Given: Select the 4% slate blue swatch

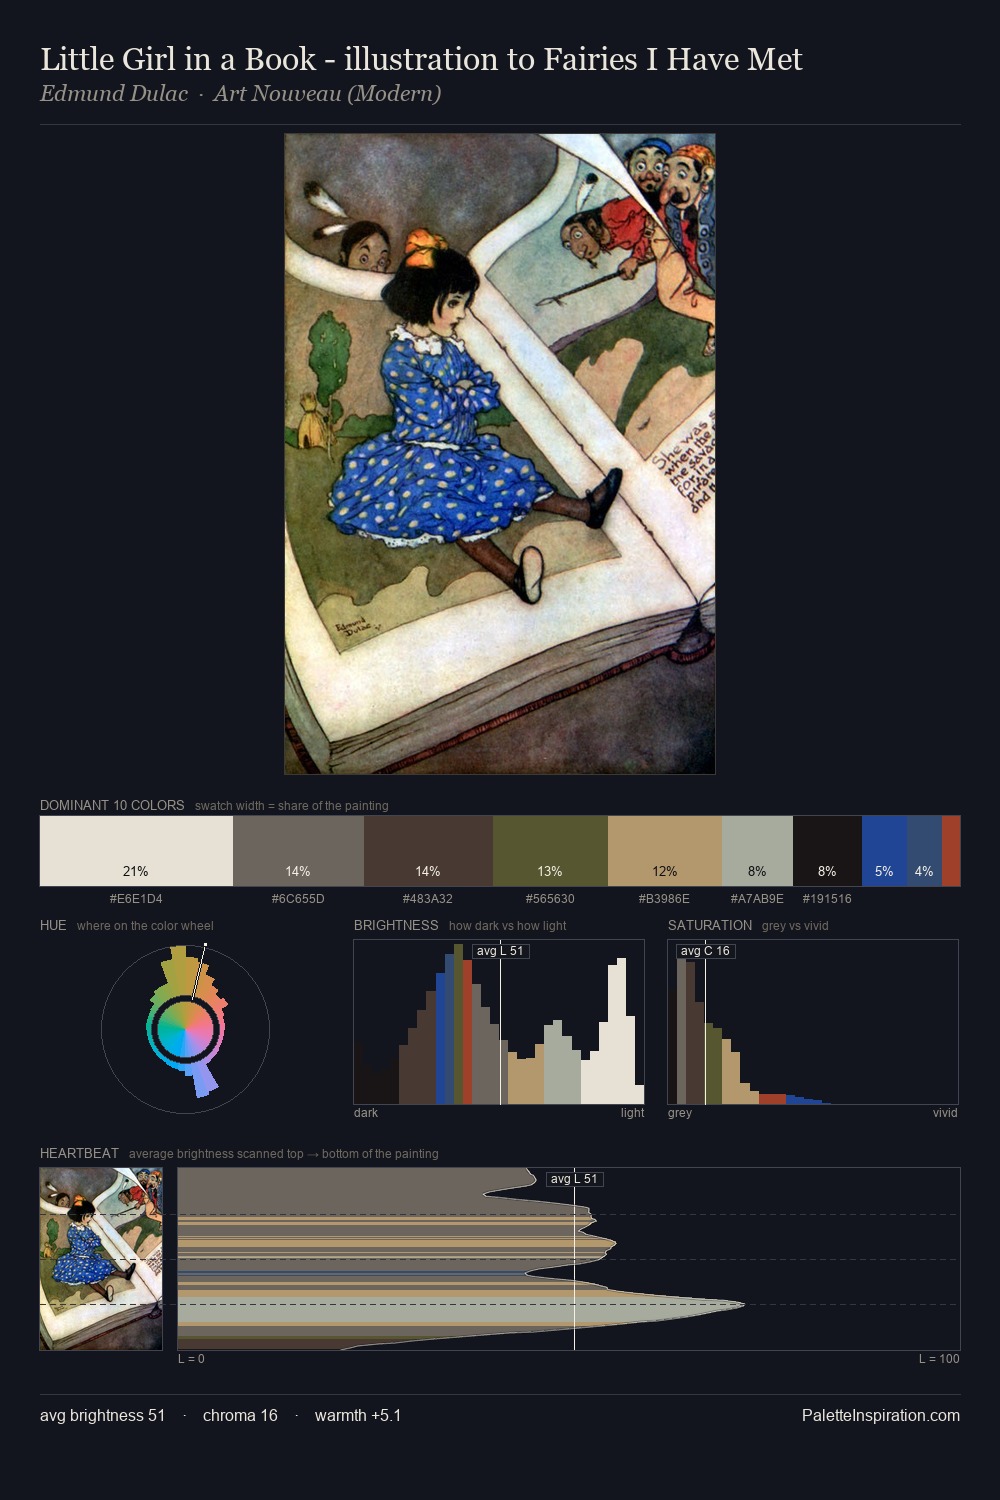Looking at the screenshot, I should [924, 851].
